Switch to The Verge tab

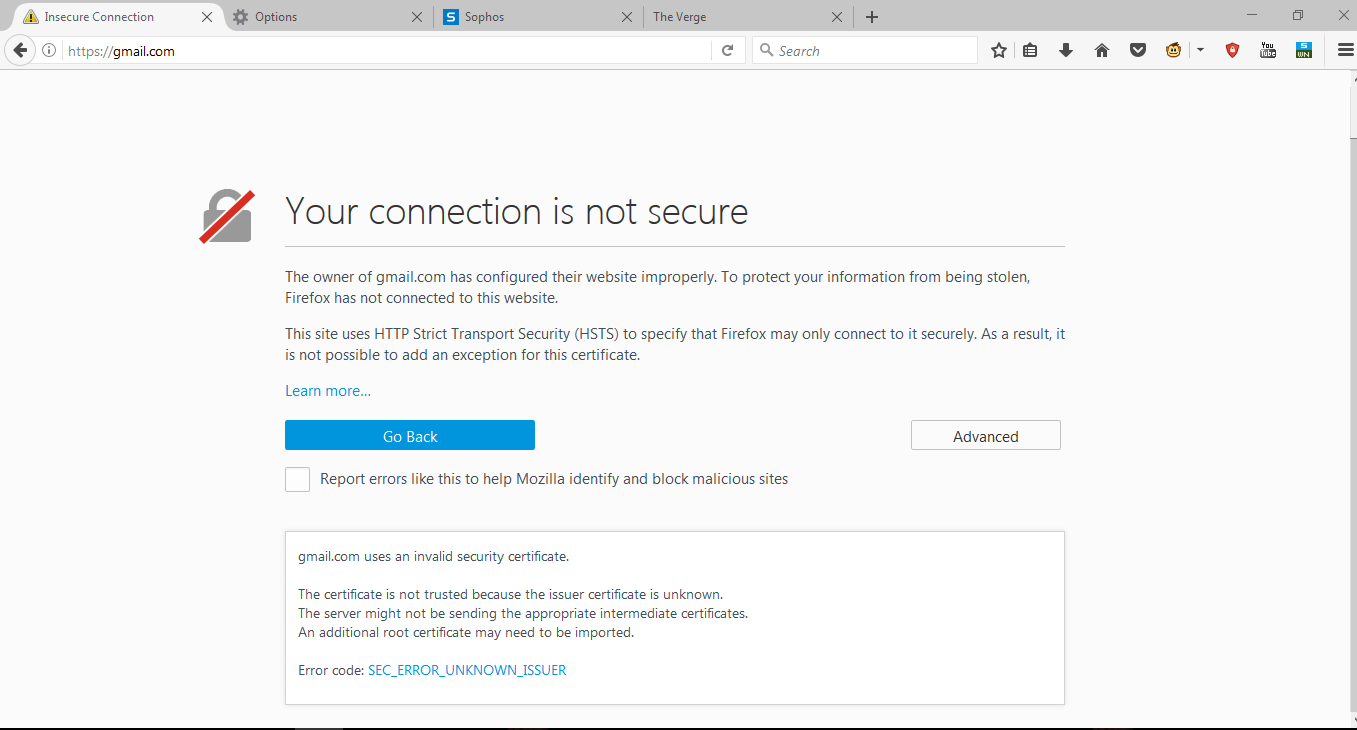tap(748, 17)
